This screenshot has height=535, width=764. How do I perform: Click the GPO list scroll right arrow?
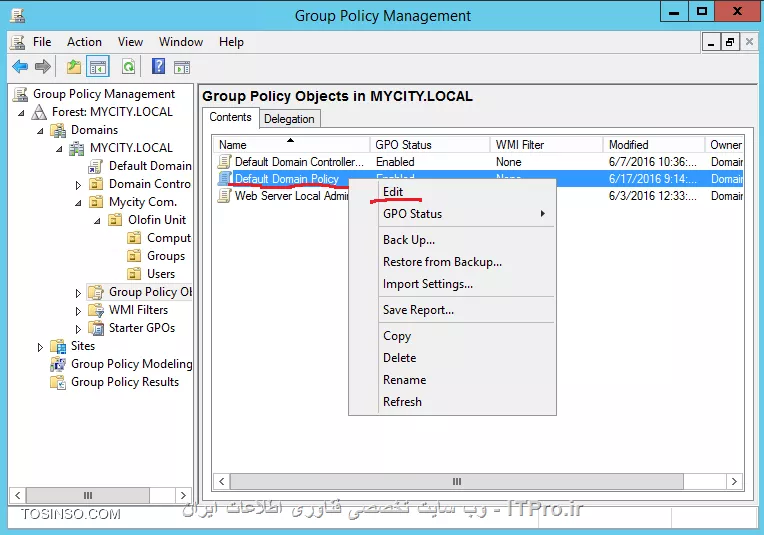734,481
